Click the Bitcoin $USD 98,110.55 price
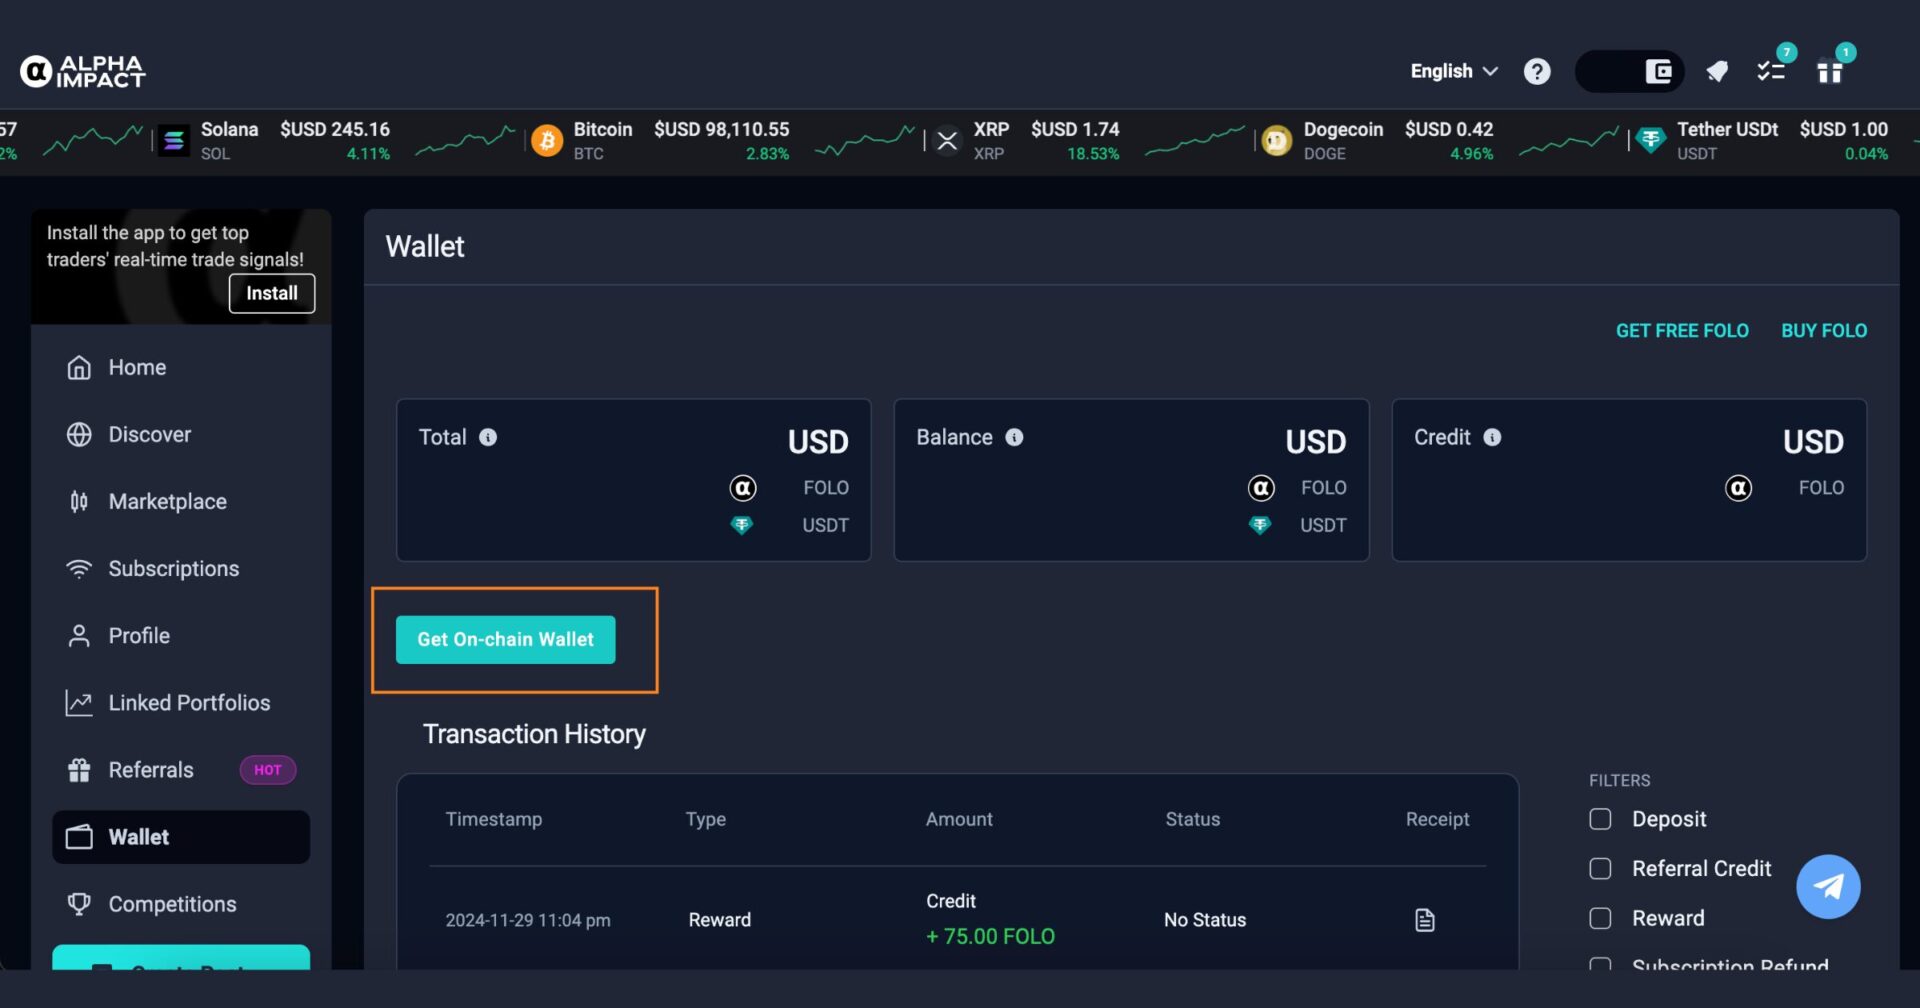 (x=721, y=129)
